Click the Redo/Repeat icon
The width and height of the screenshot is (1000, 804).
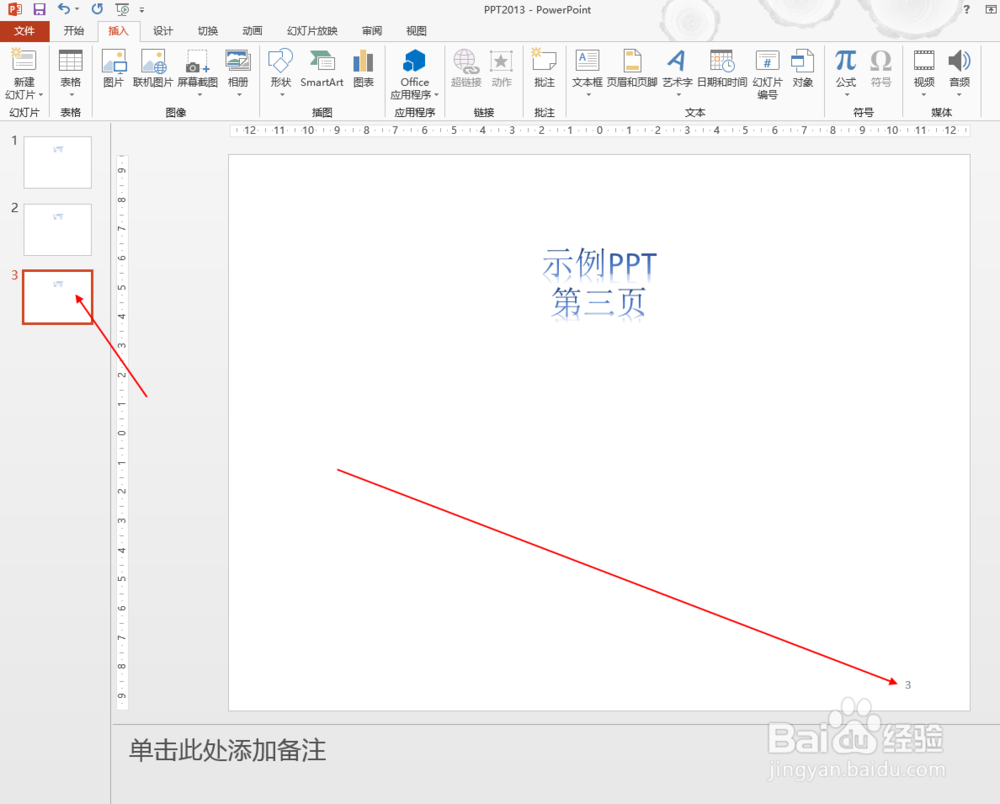point(97,9)
